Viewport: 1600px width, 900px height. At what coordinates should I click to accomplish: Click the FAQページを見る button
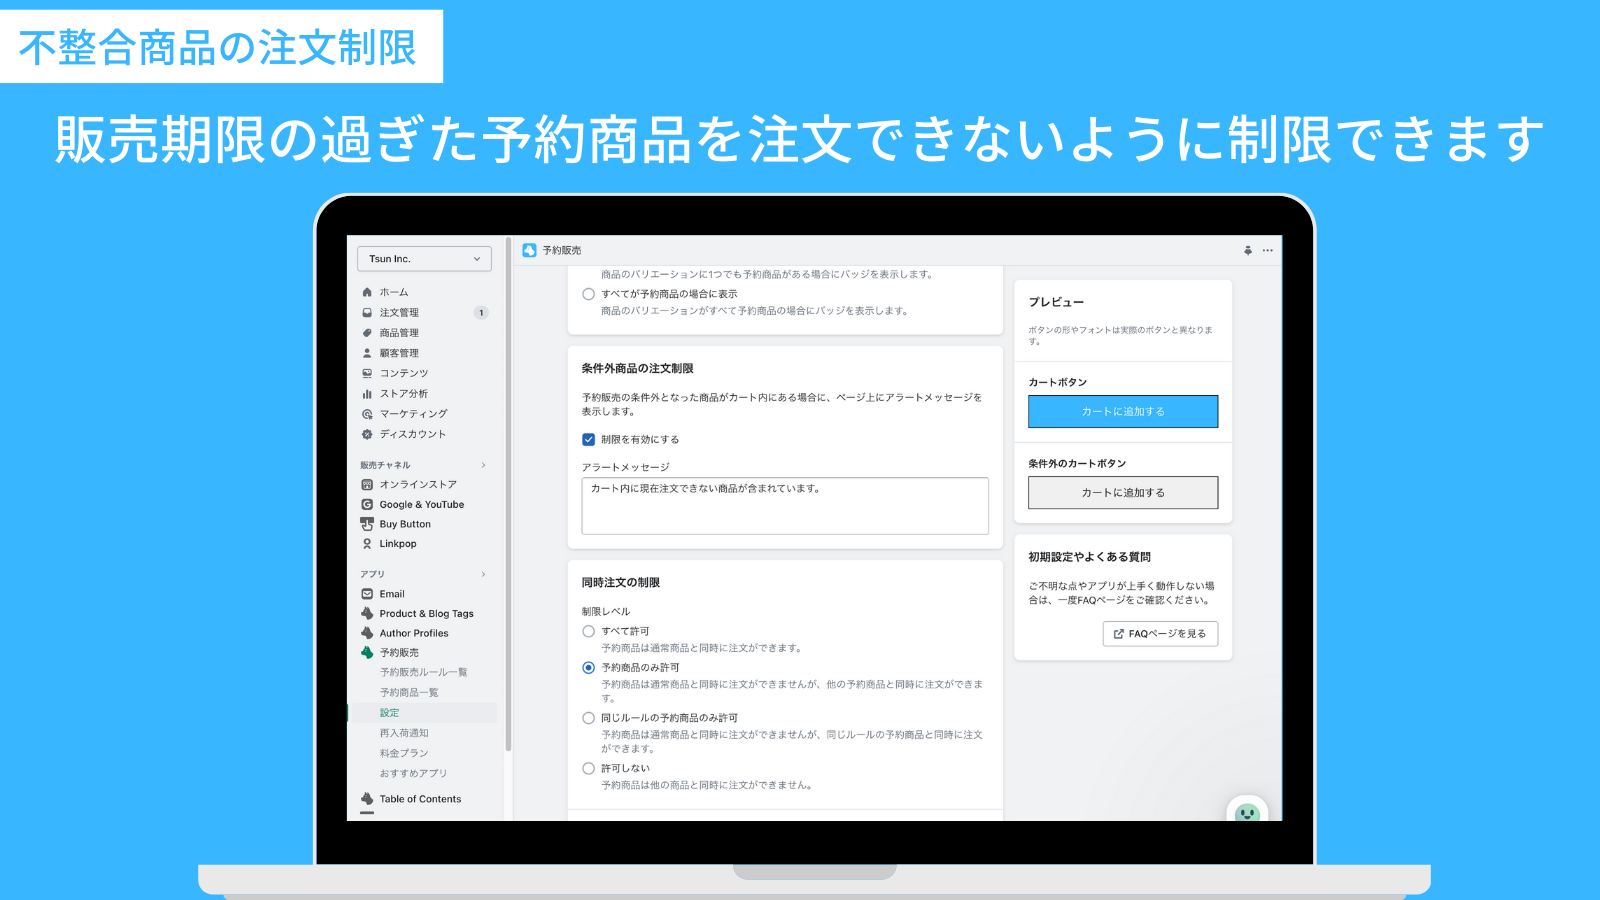pos(1160,634)
